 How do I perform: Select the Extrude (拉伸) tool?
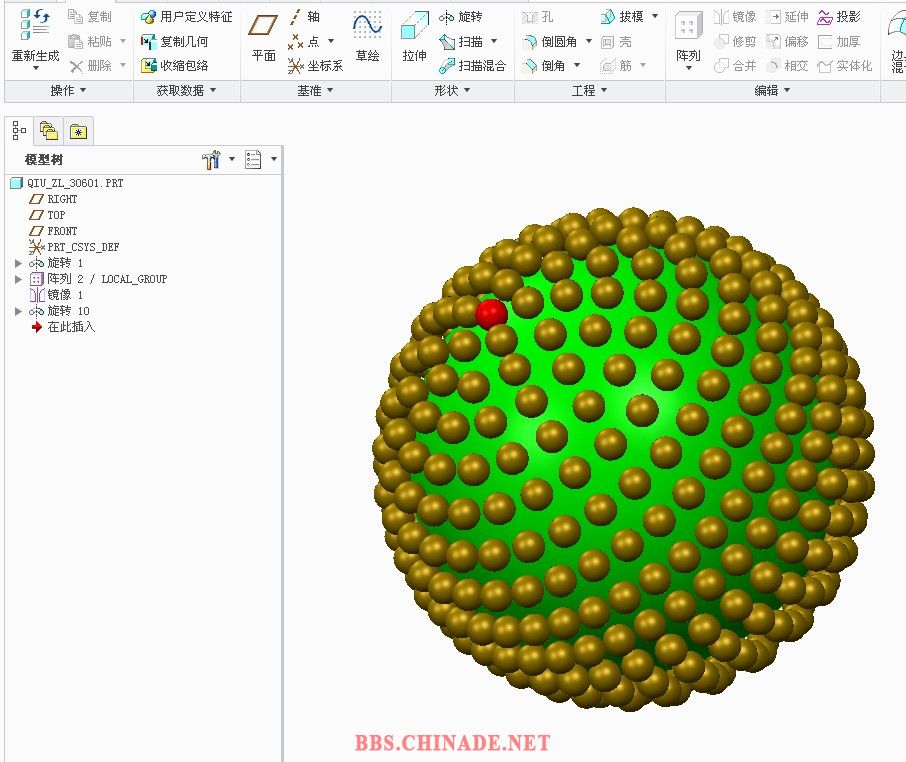click(414, 37)
